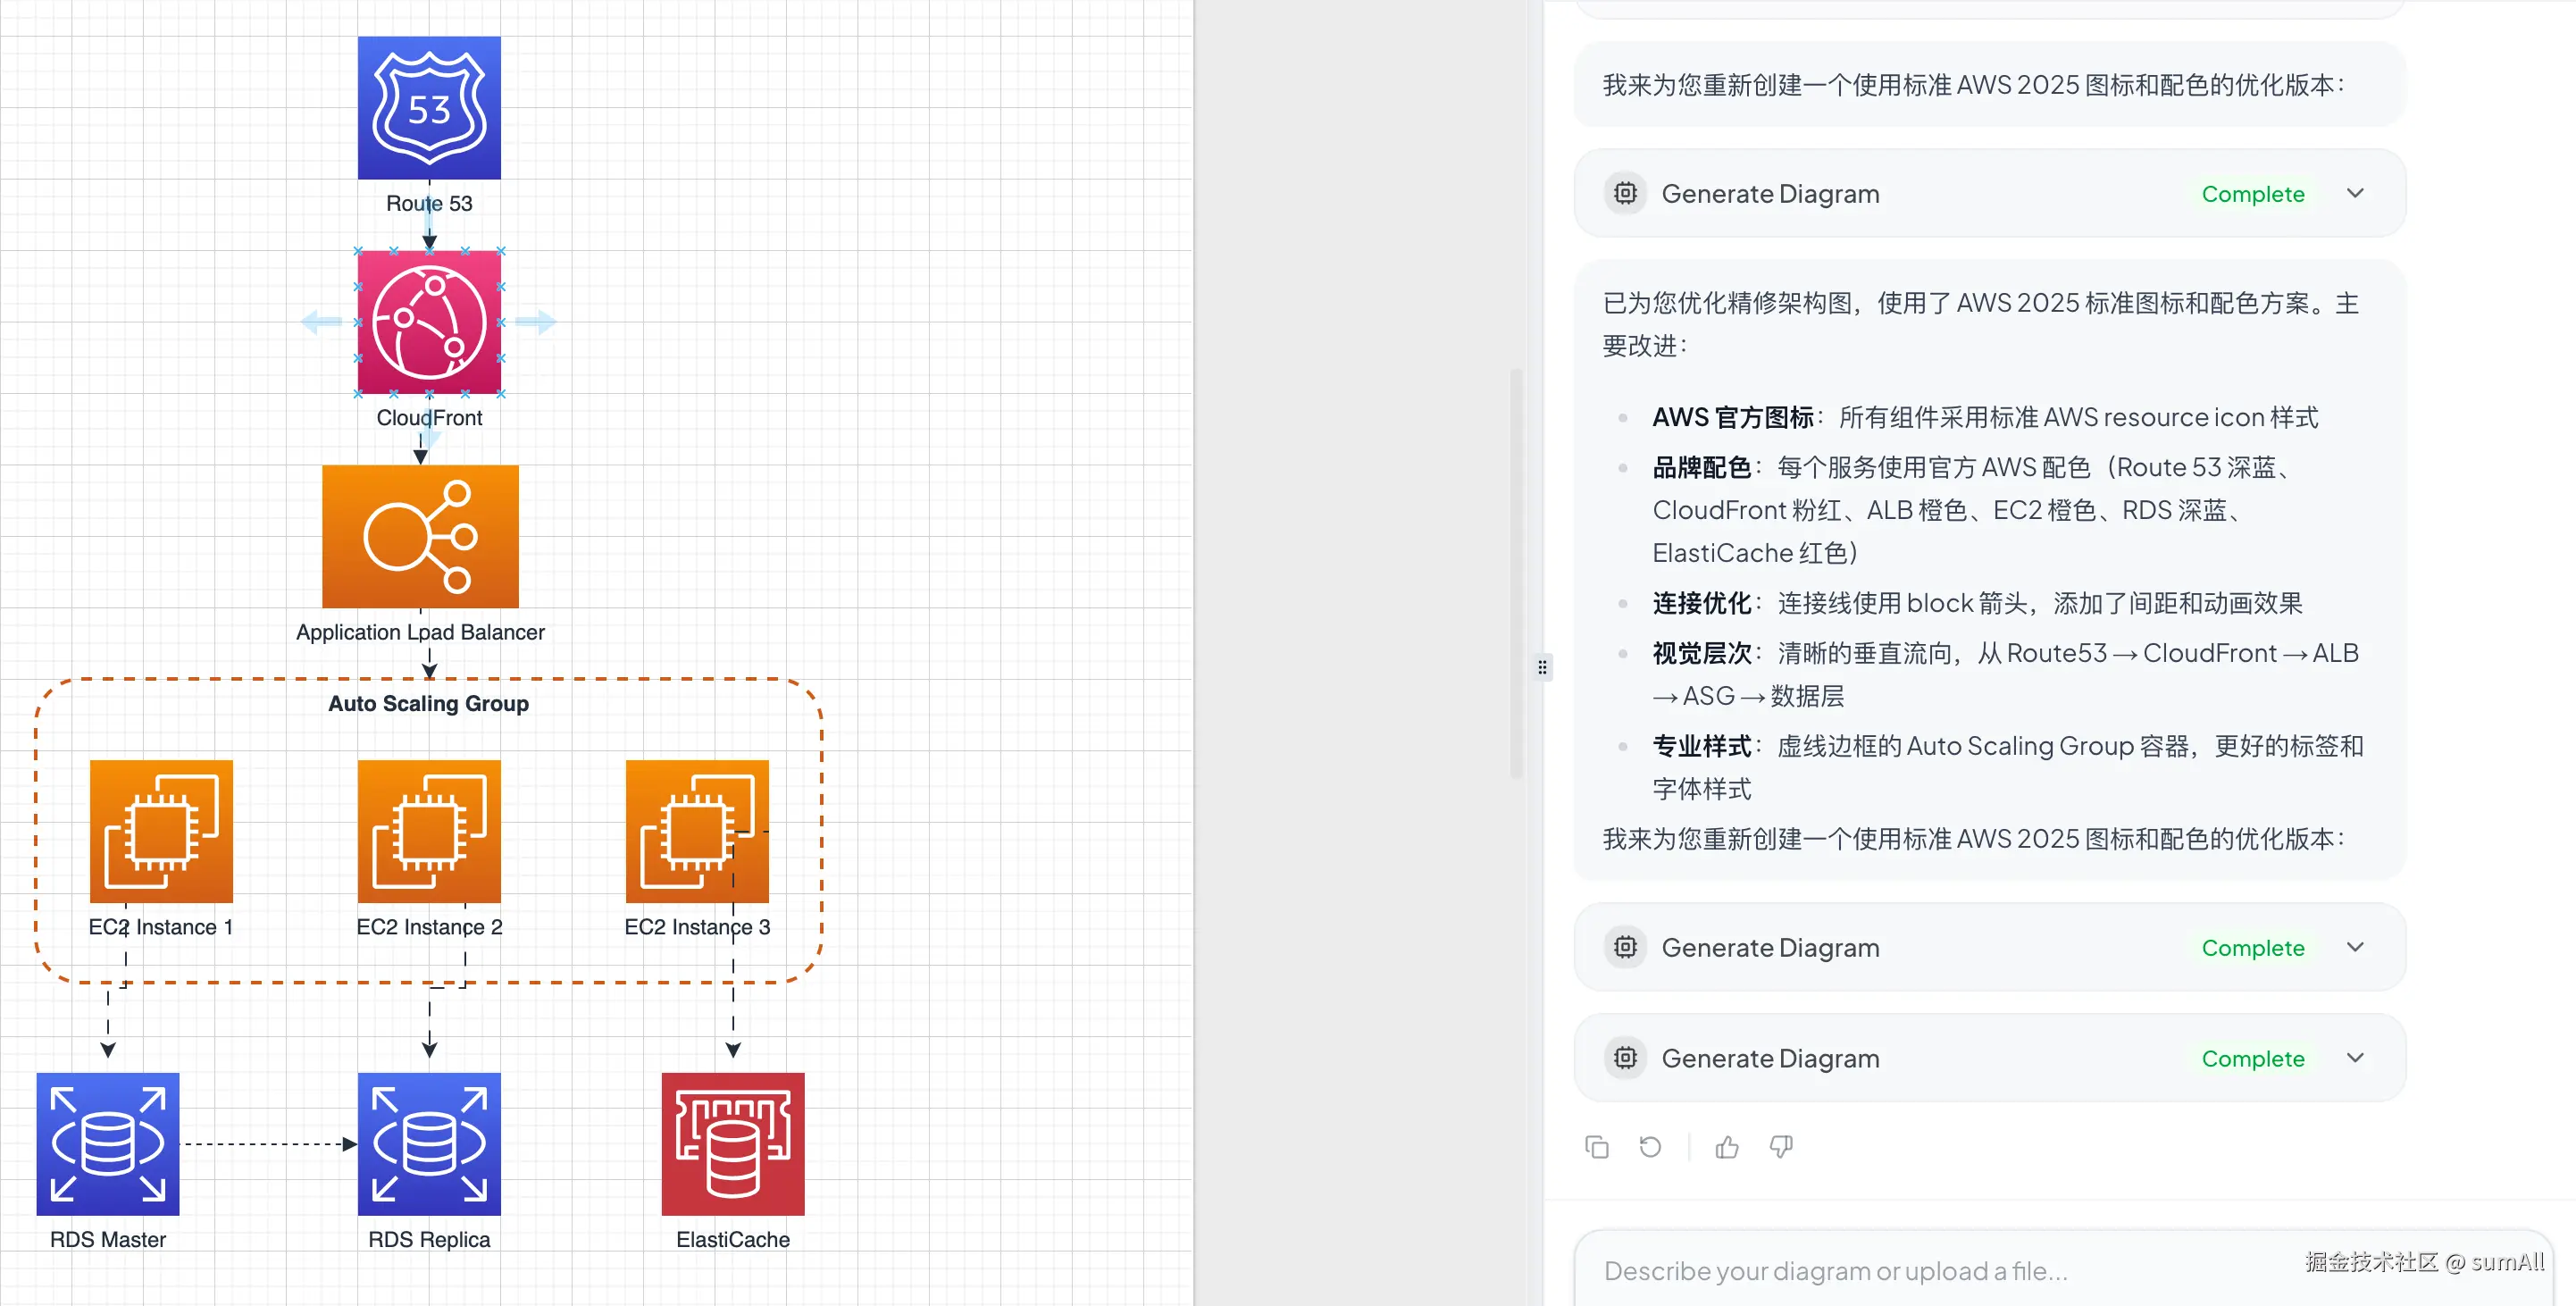Click the right blue arrow beside CloudFront
The image size is (2576, 1306).
coord(537,322)
